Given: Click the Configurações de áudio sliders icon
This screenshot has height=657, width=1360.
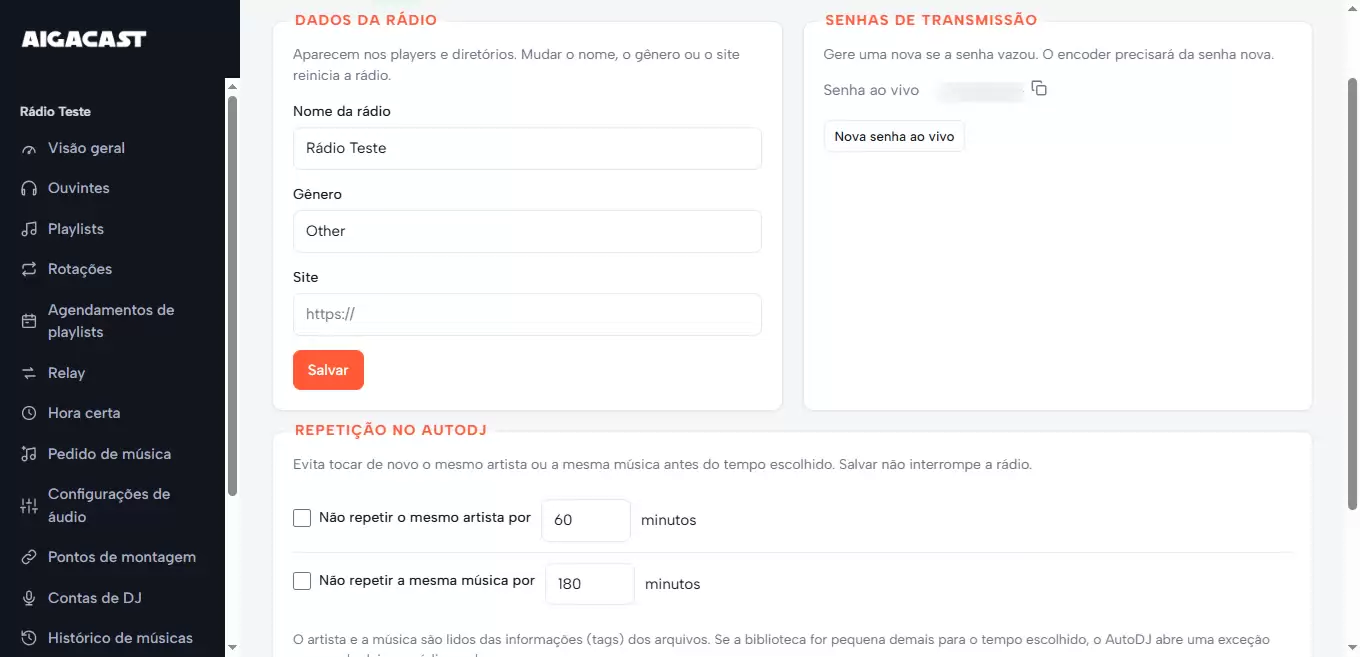Looking at the screenshot, I should point(29,506).
